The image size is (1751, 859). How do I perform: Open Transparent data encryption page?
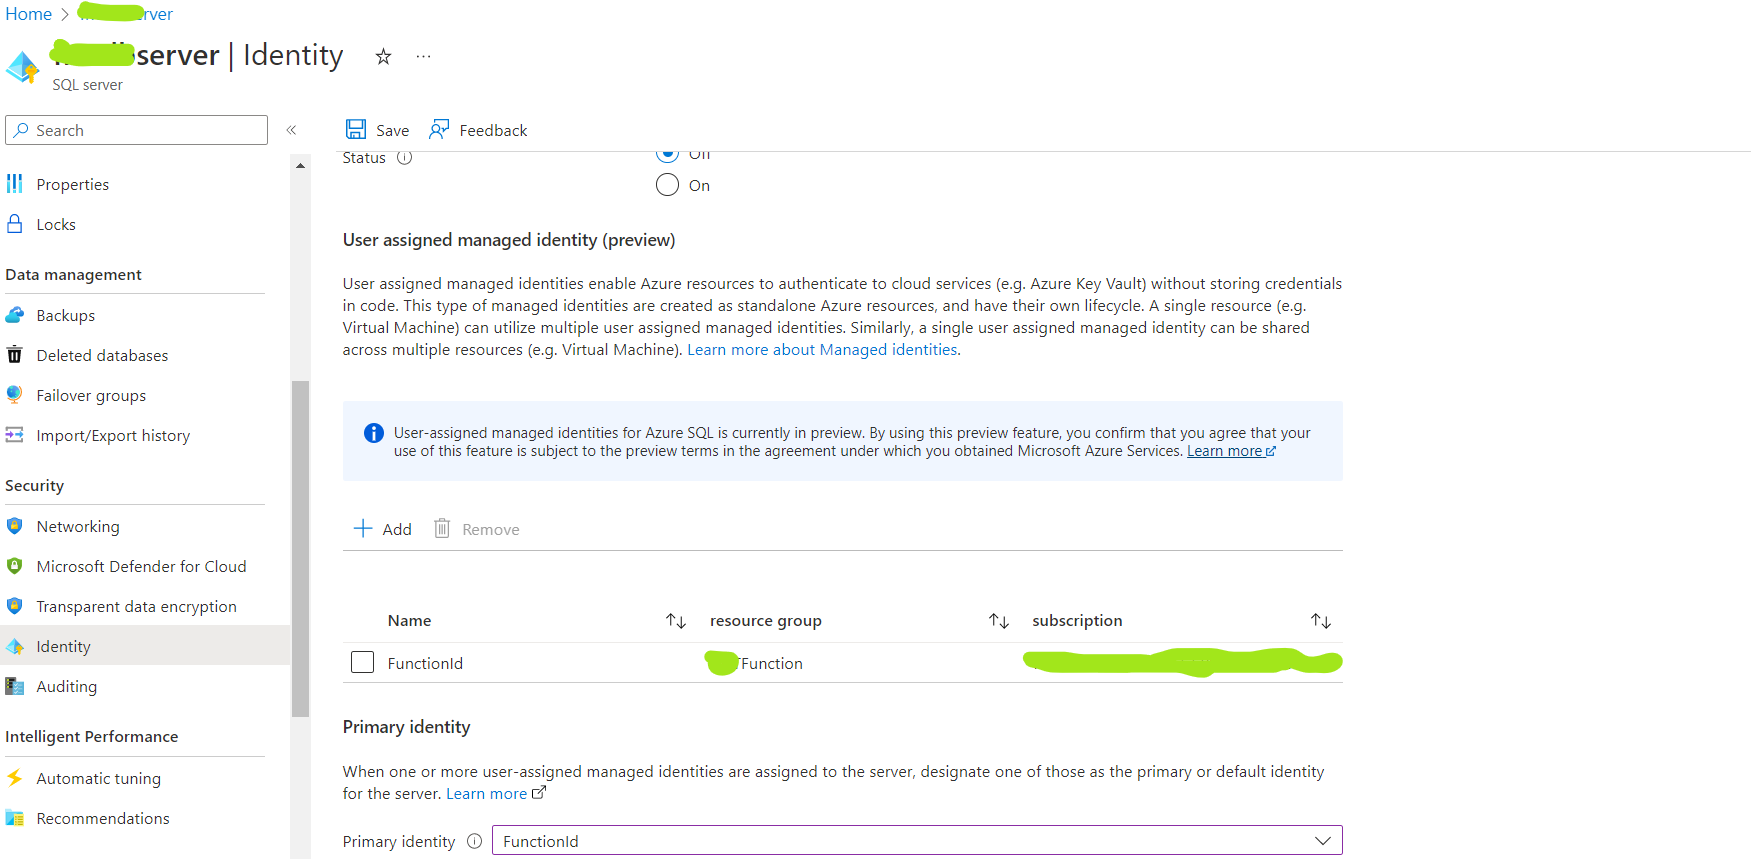136,606
